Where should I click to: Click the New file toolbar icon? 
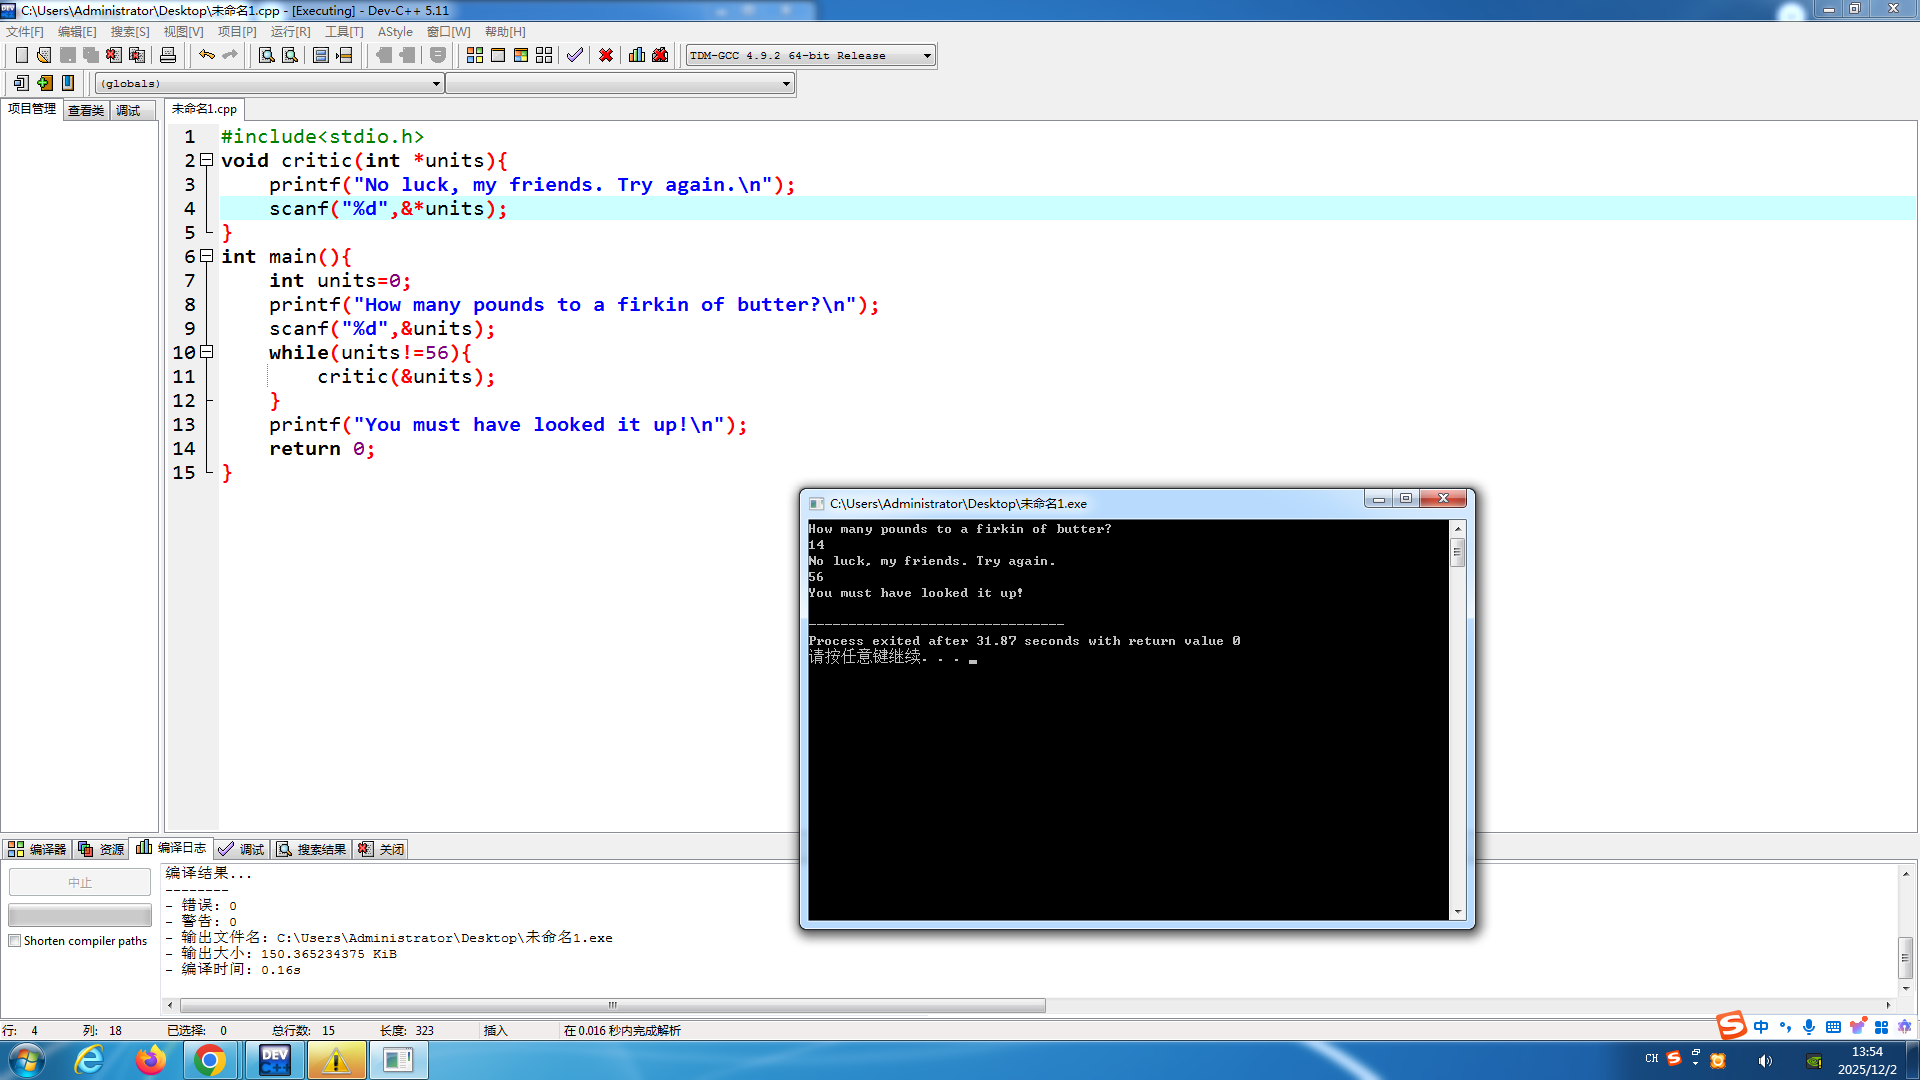point(21,55)
